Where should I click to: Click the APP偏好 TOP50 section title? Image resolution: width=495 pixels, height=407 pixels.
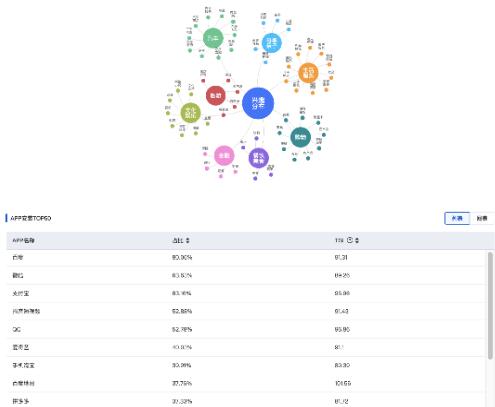(31, 218)
